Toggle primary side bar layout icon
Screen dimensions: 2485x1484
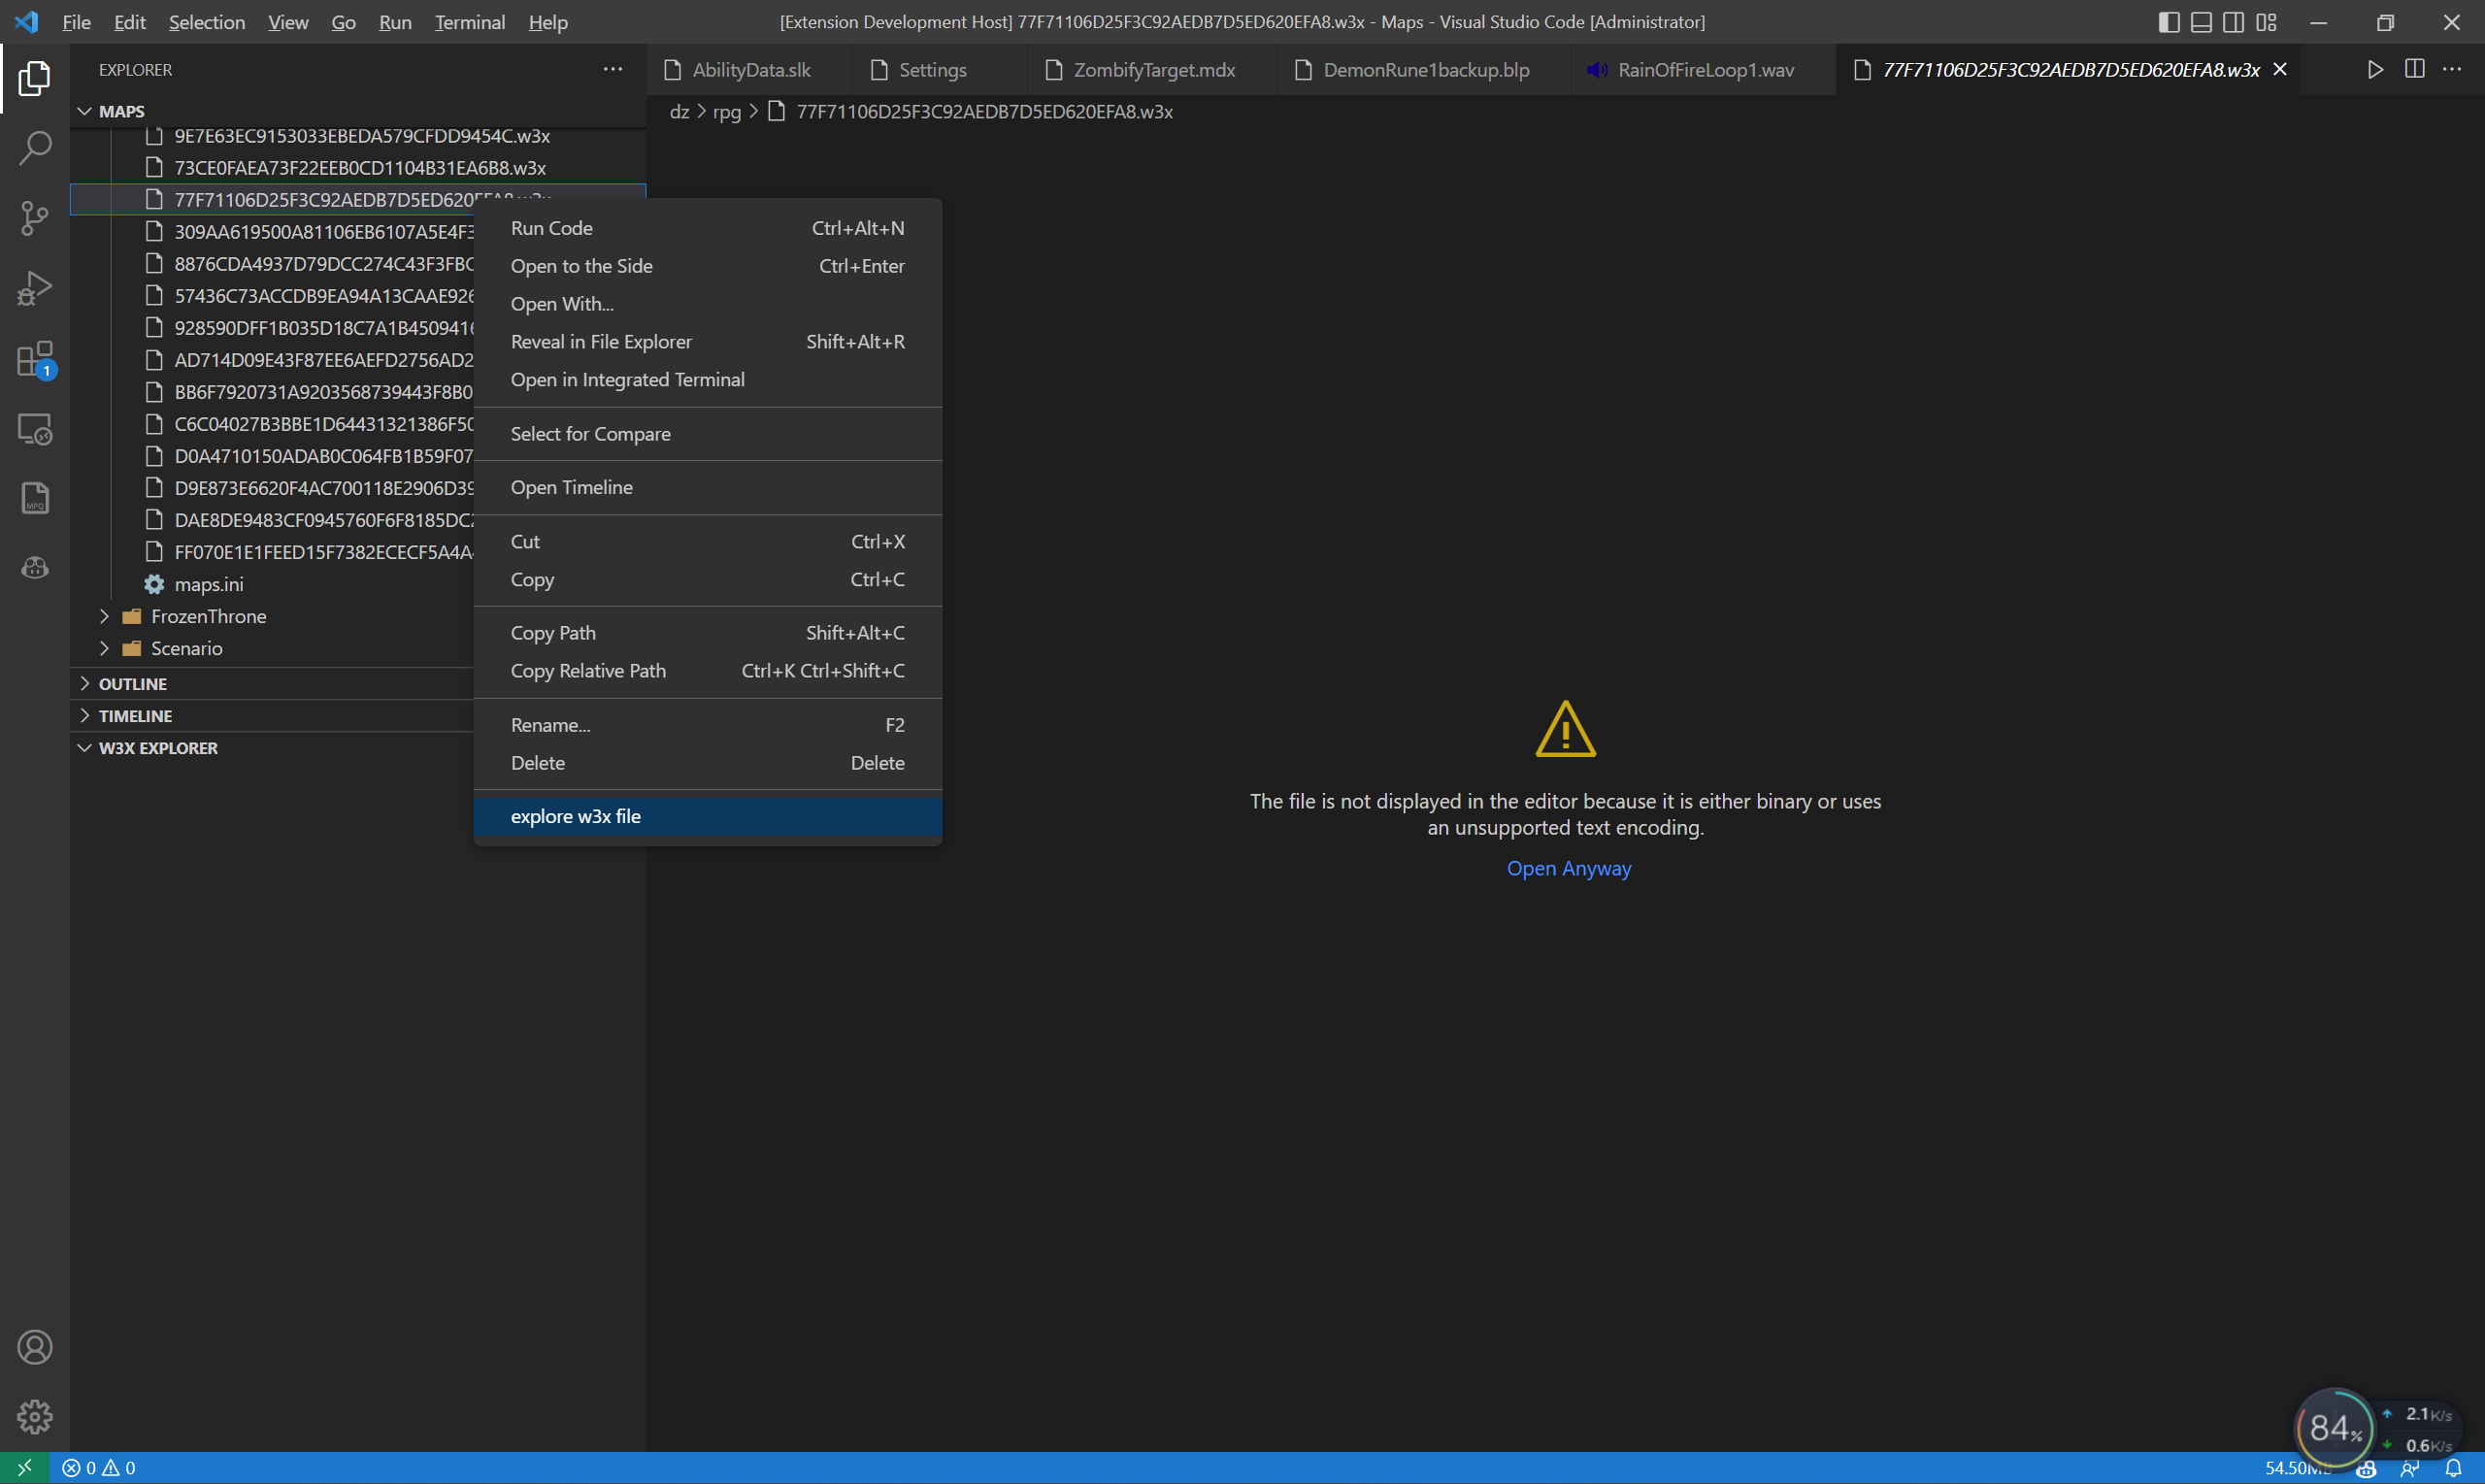[x=2168, y=22]
